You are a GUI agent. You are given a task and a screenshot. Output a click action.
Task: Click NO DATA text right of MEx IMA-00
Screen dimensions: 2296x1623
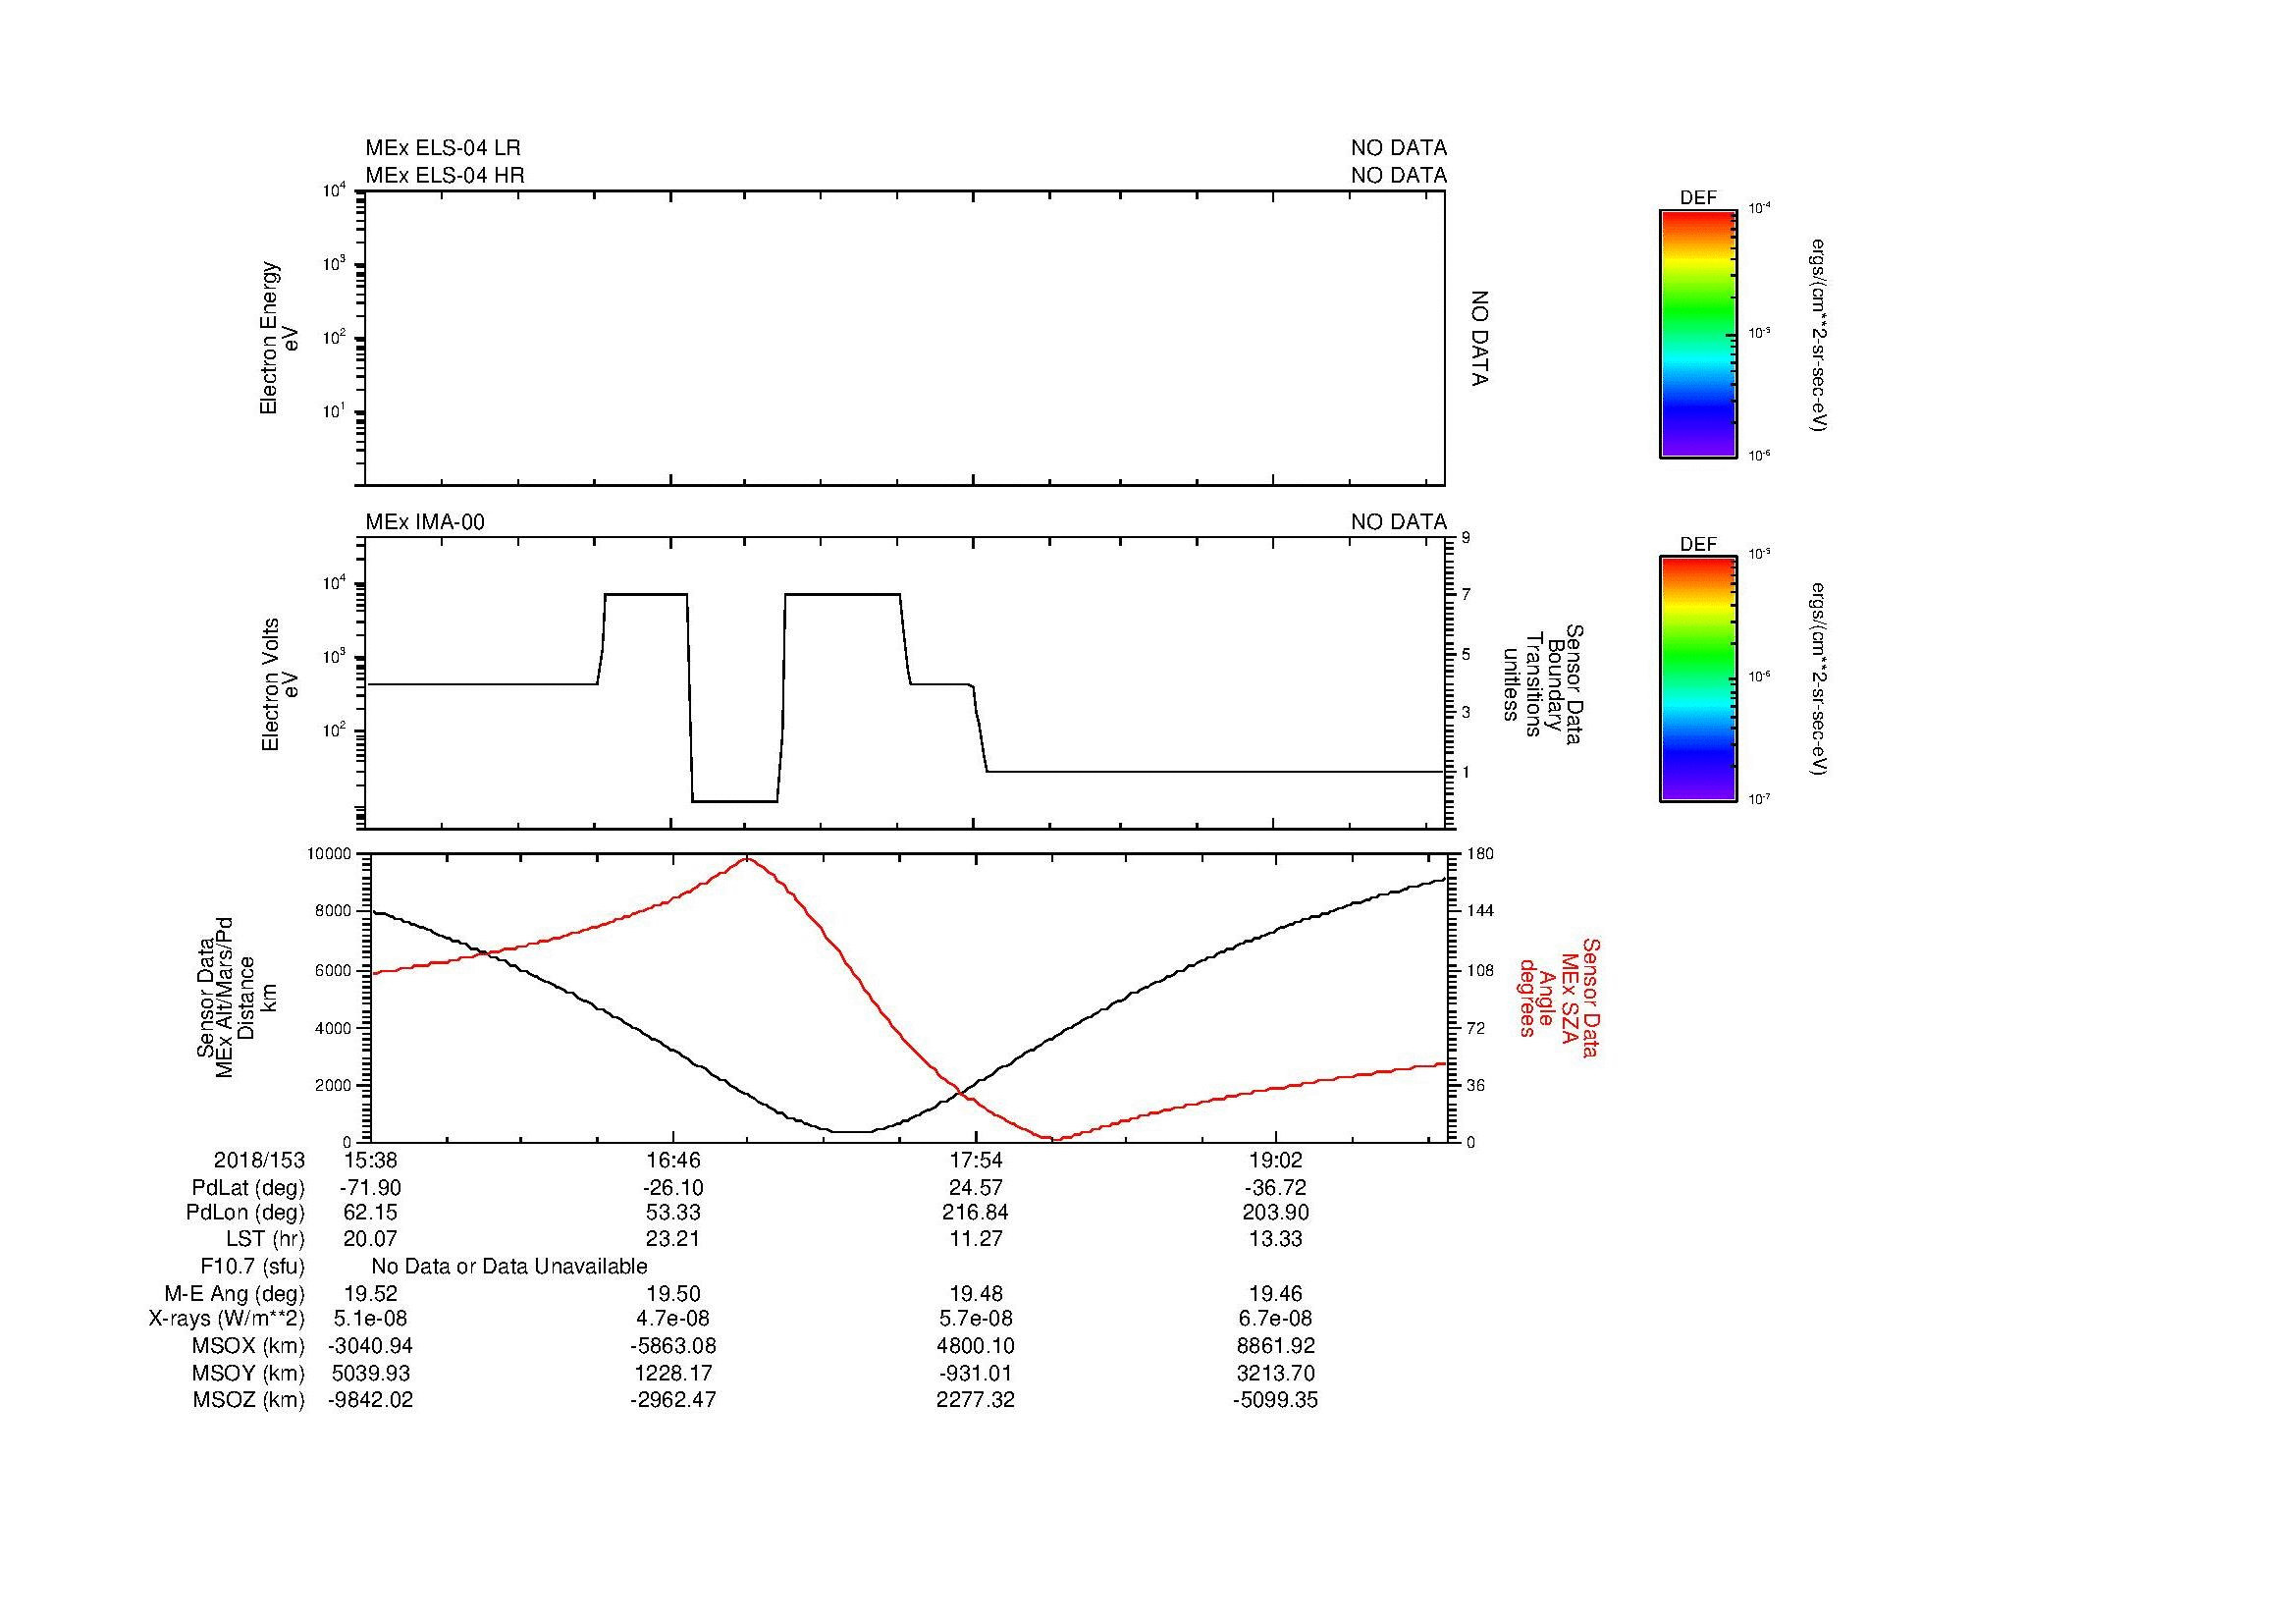click(1398, 522)
